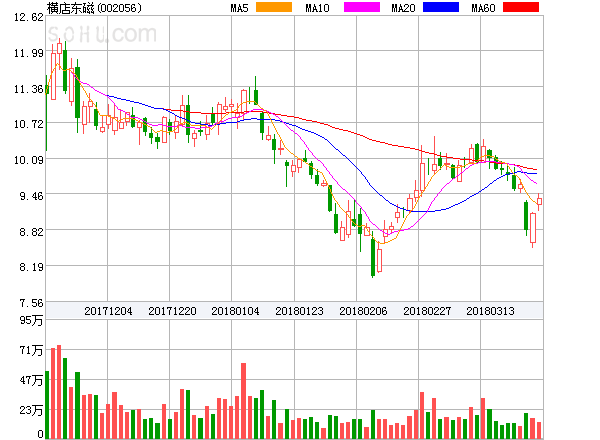The width and height of the screenshot is (600, 440).
Task: Select the MA20 legend label
Action: [403, 8]
